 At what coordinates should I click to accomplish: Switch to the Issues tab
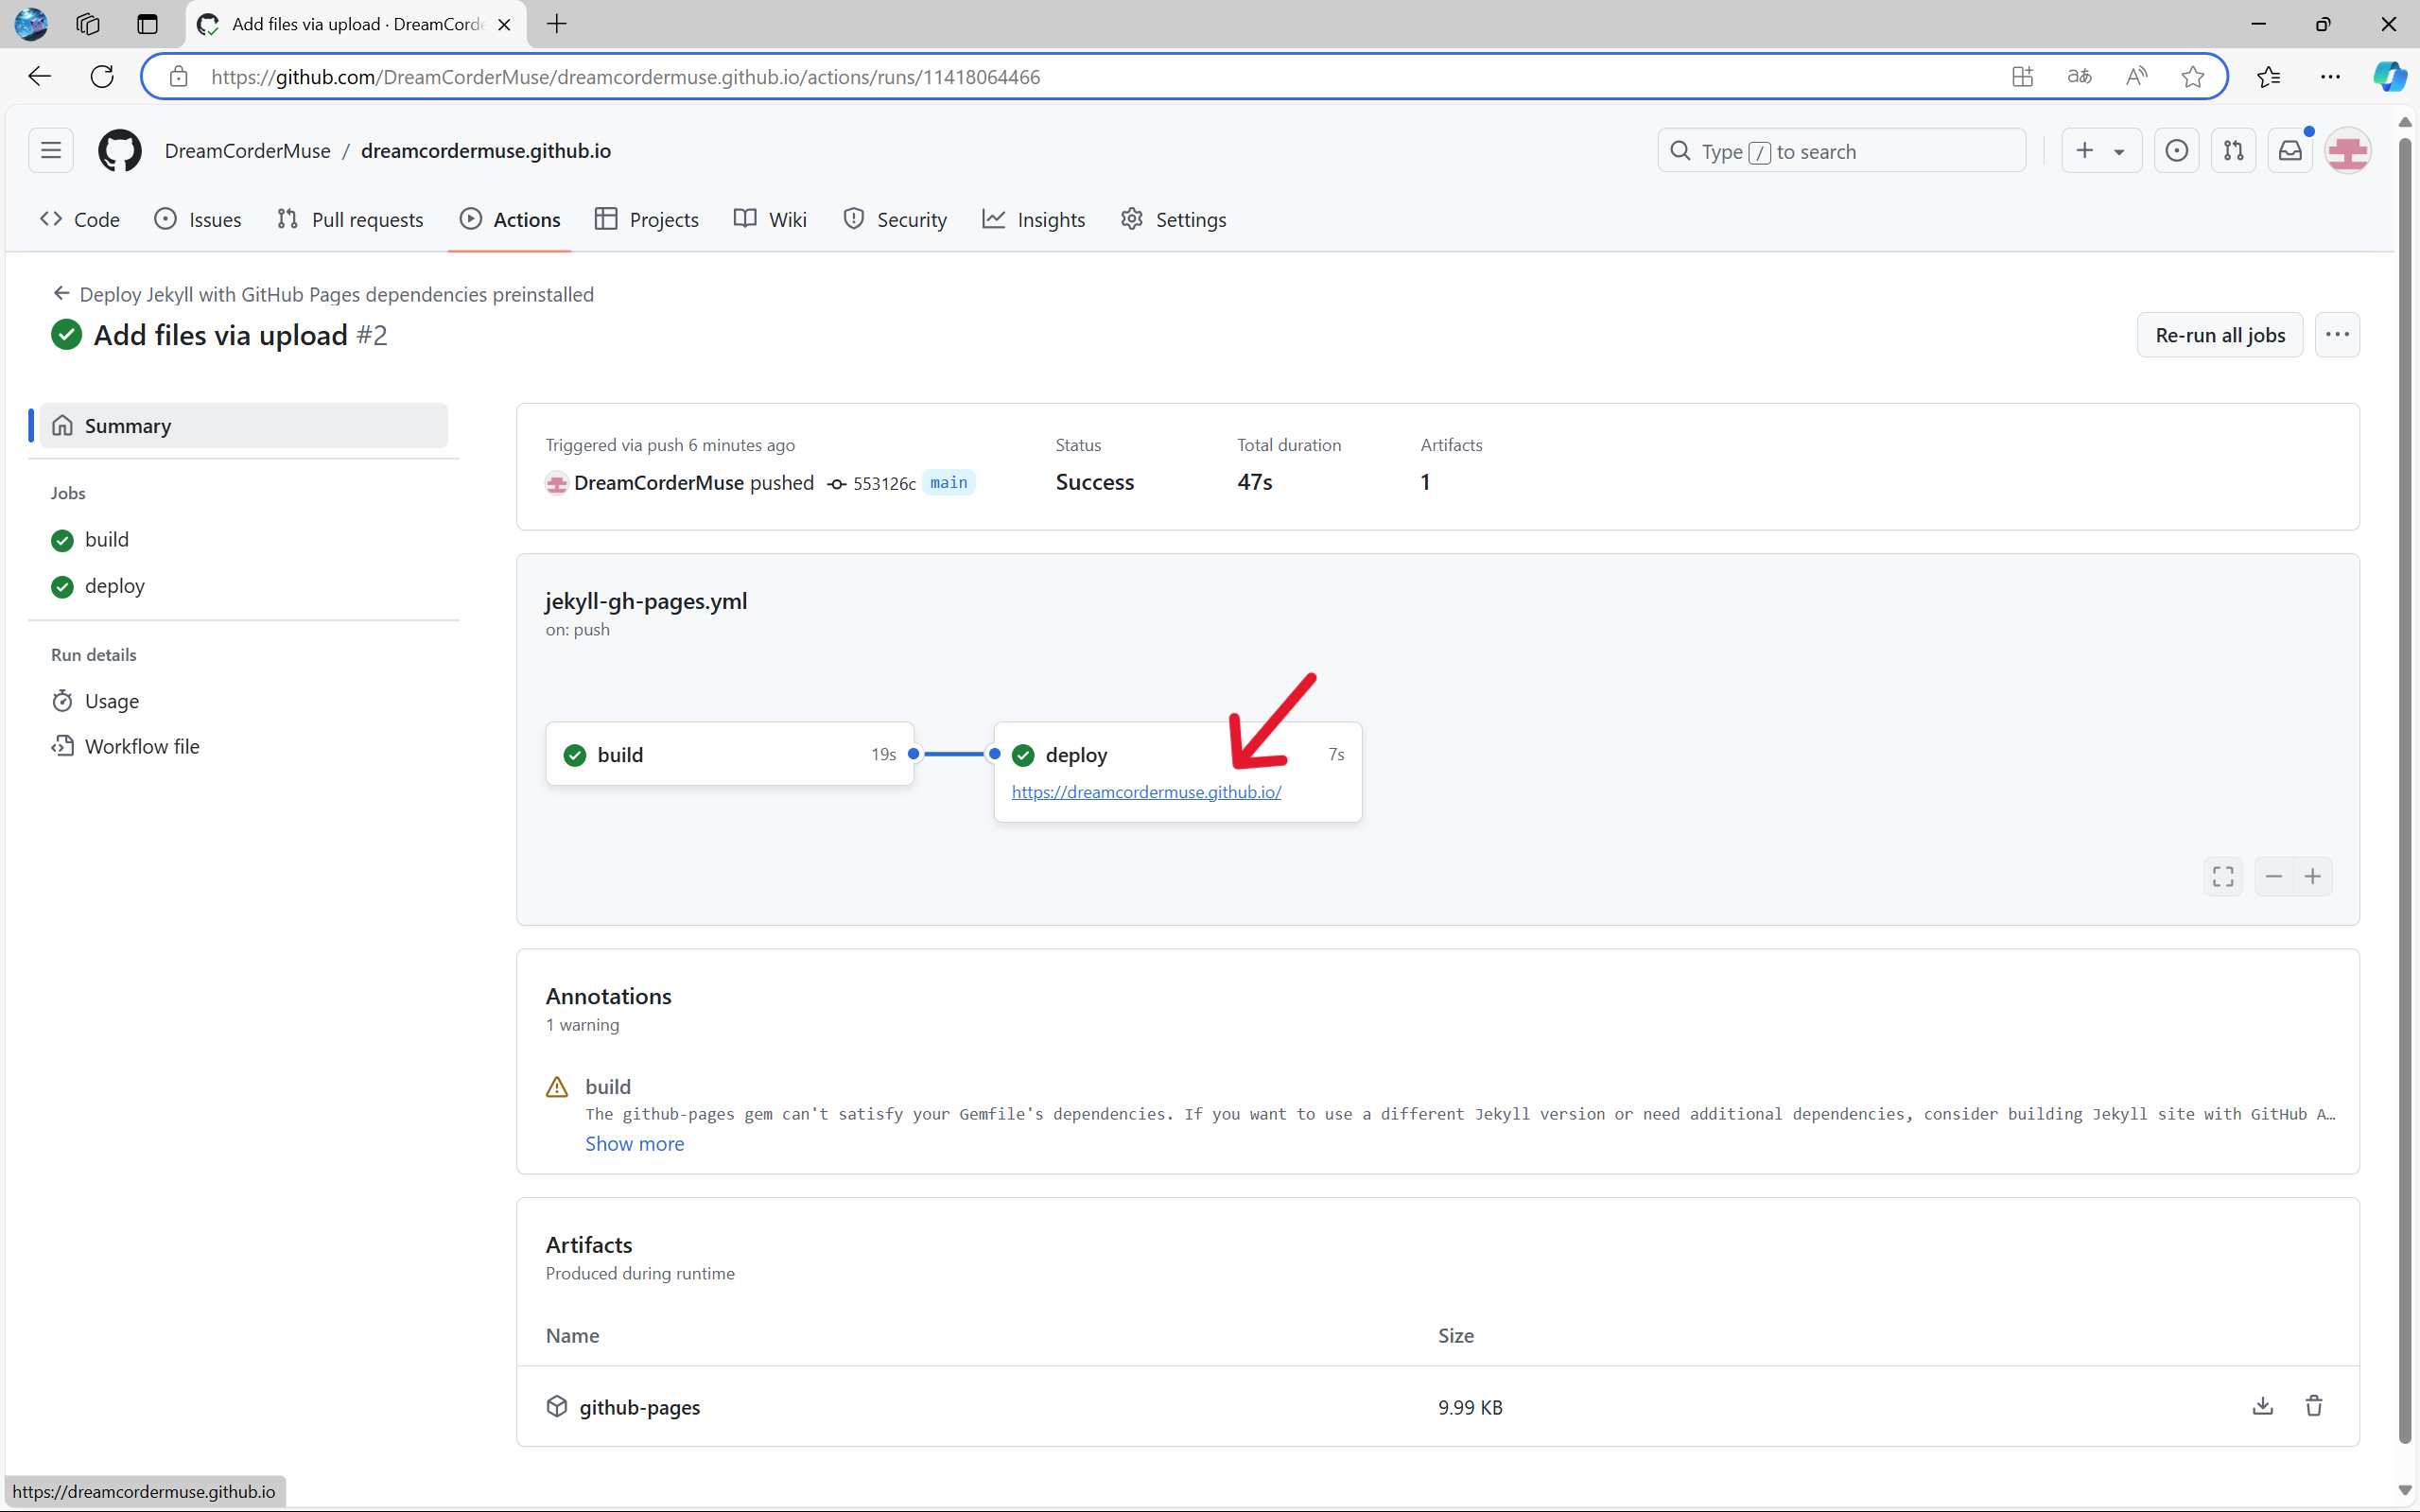pos(198,219)
